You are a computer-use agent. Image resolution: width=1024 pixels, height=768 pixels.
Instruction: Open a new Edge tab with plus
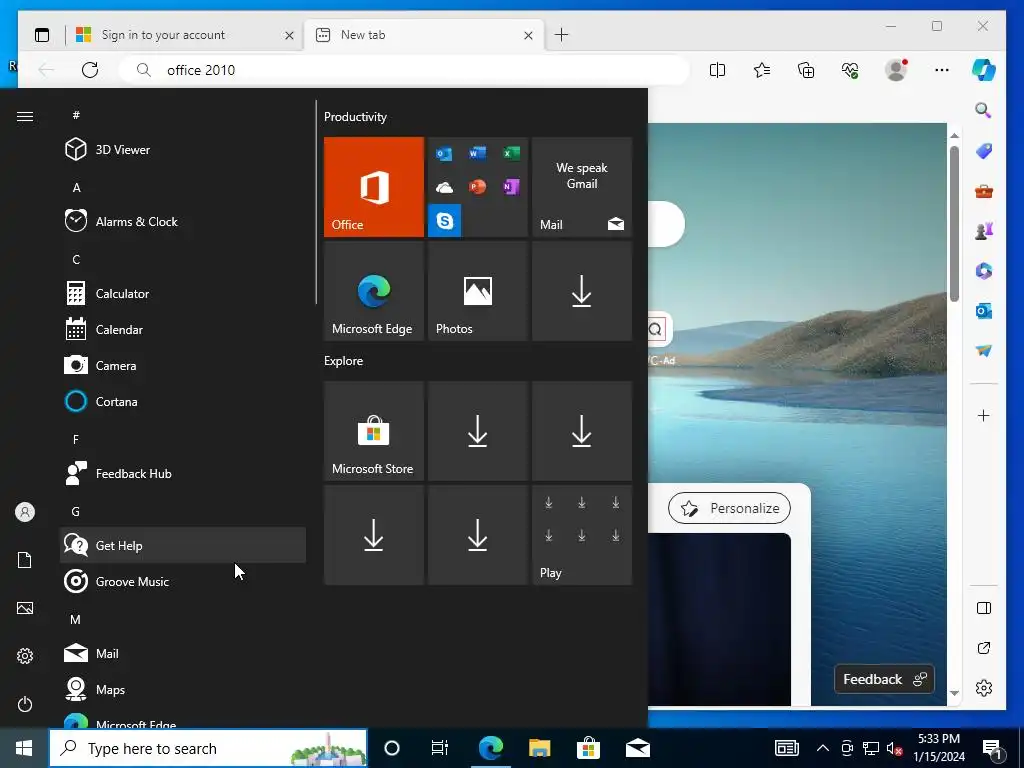pos(561,35)
